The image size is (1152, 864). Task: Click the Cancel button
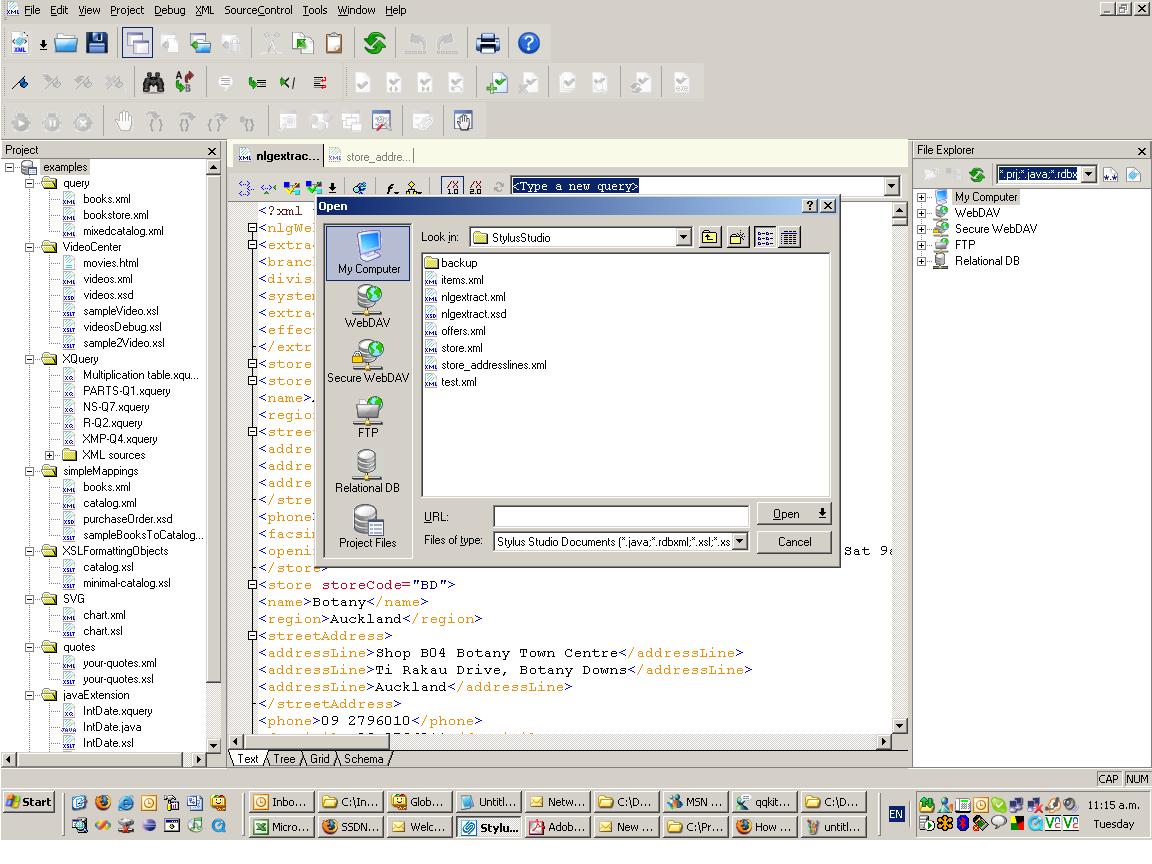click(x=795, y=542)
